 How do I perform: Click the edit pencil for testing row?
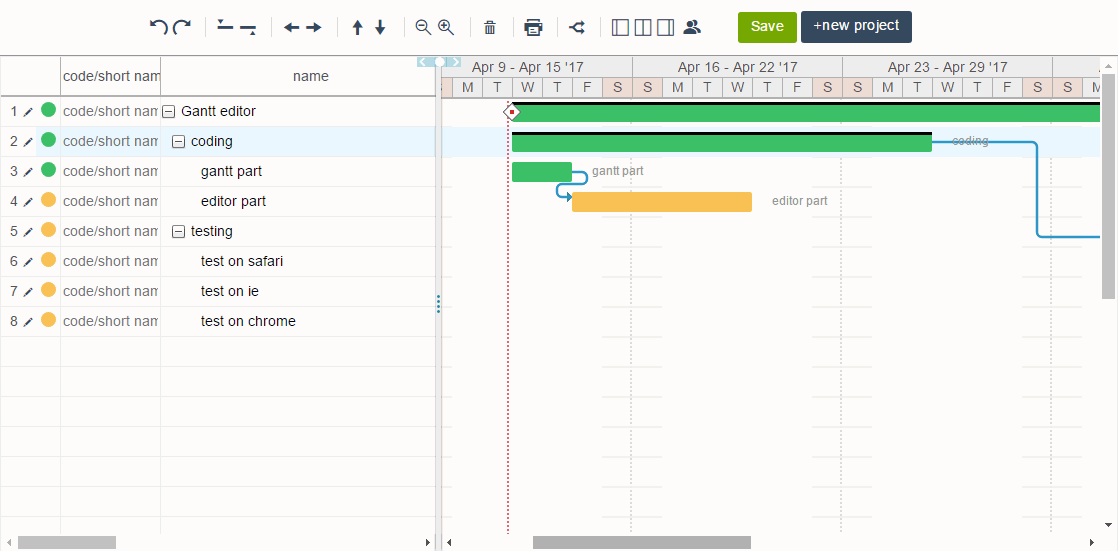point(28,232)
